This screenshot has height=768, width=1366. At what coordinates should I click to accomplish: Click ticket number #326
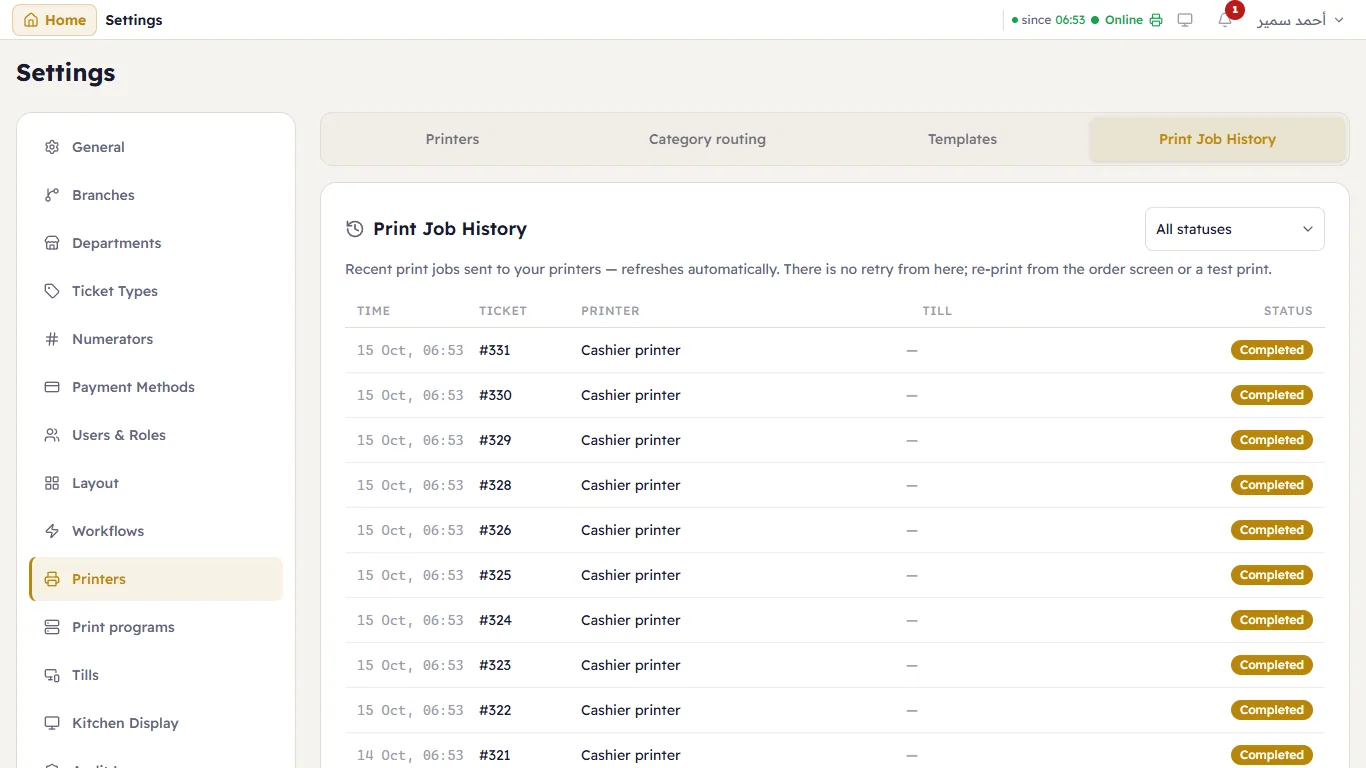[x=495, y=530]
